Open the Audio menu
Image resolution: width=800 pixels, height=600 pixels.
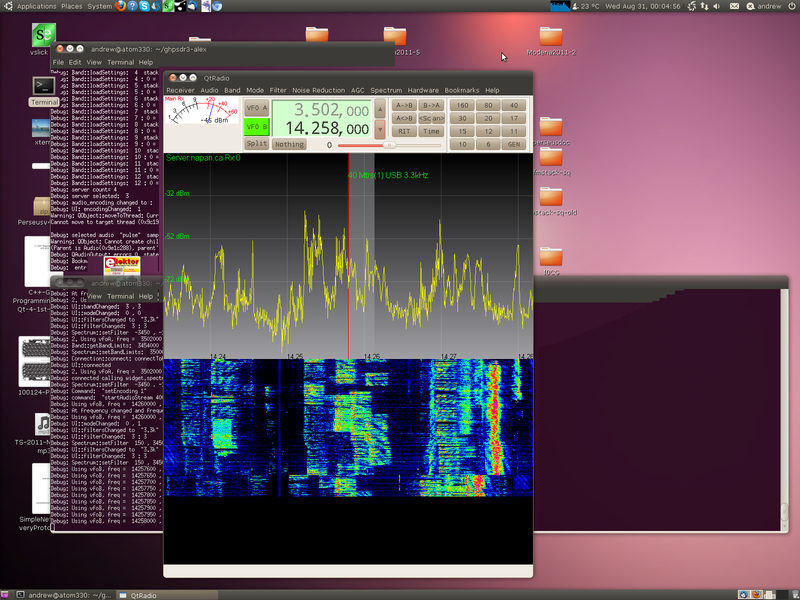click(x=209, y=90)
